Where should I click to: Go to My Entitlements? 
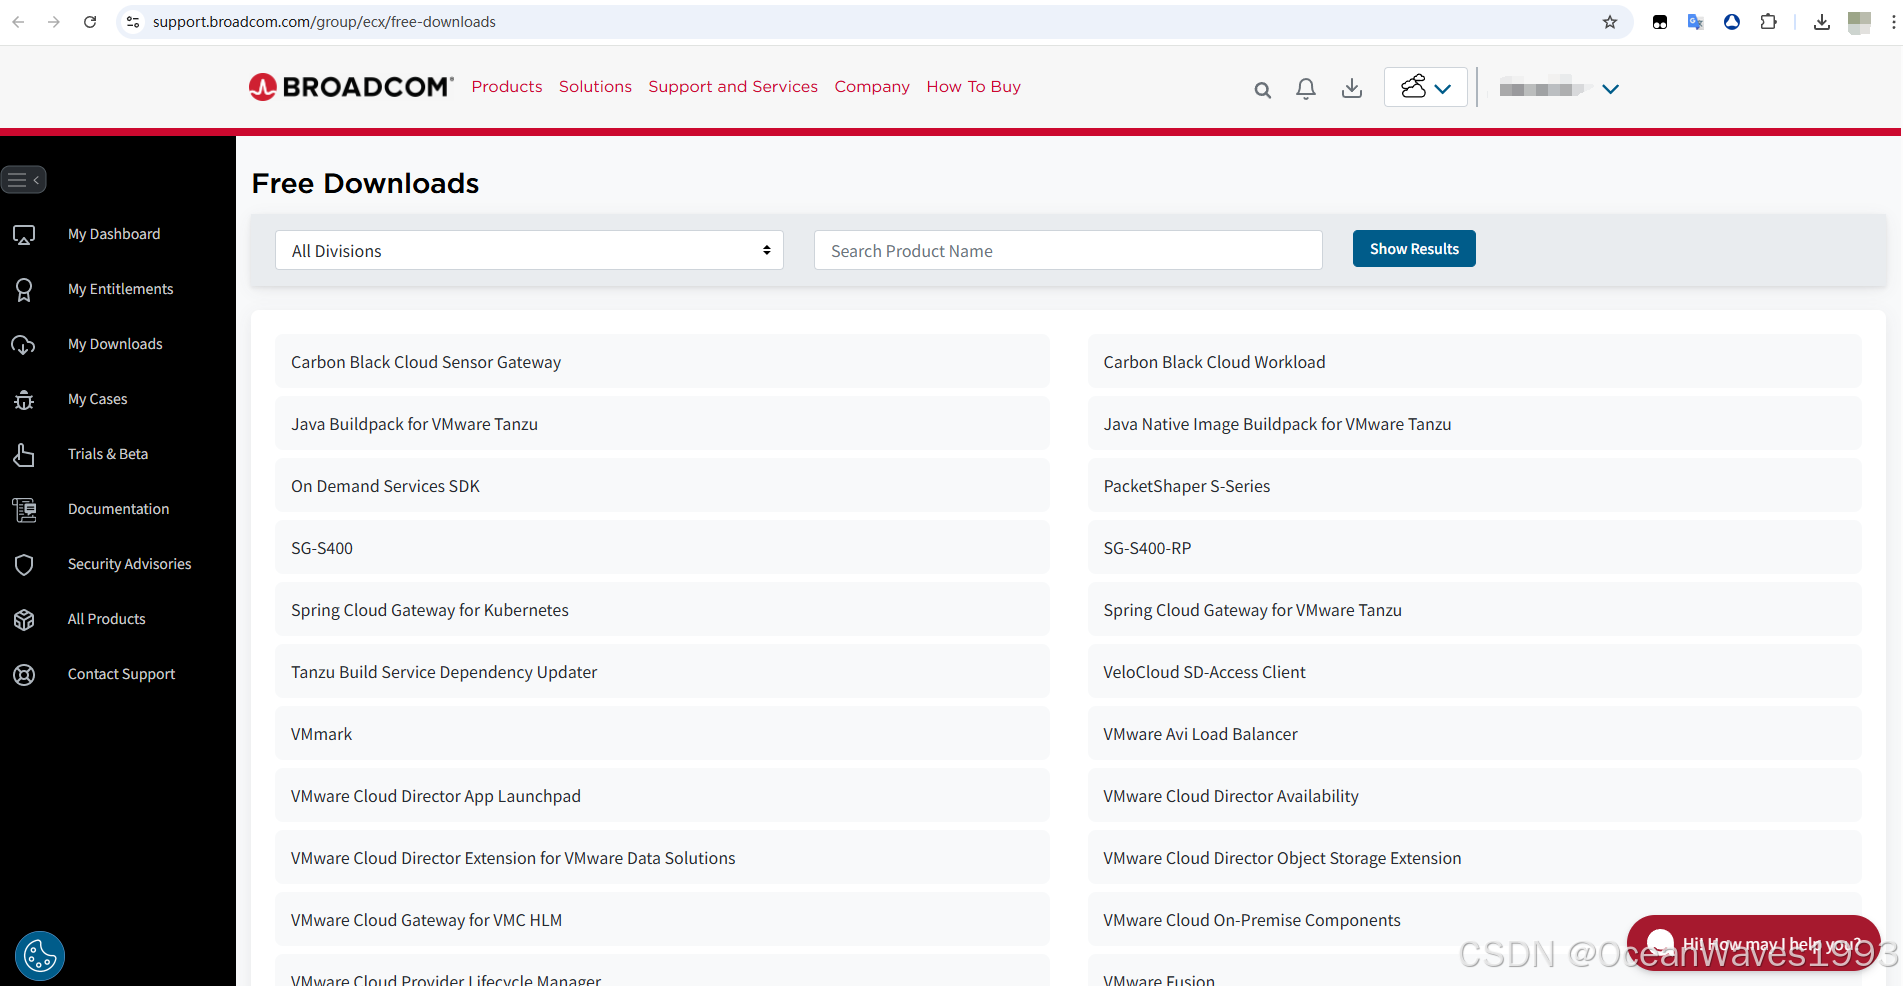click(x=121, y=289)
